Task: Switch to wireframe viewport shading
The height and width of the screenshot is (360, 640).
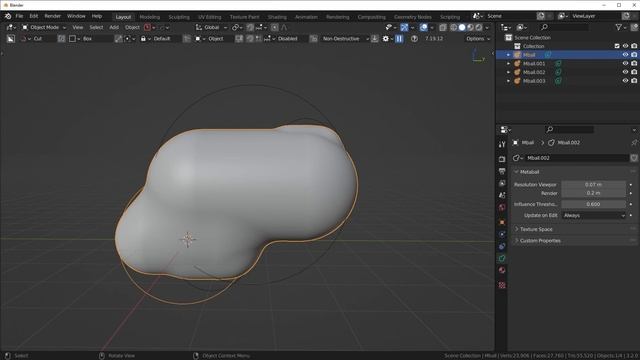Action: tap(453, 27)
